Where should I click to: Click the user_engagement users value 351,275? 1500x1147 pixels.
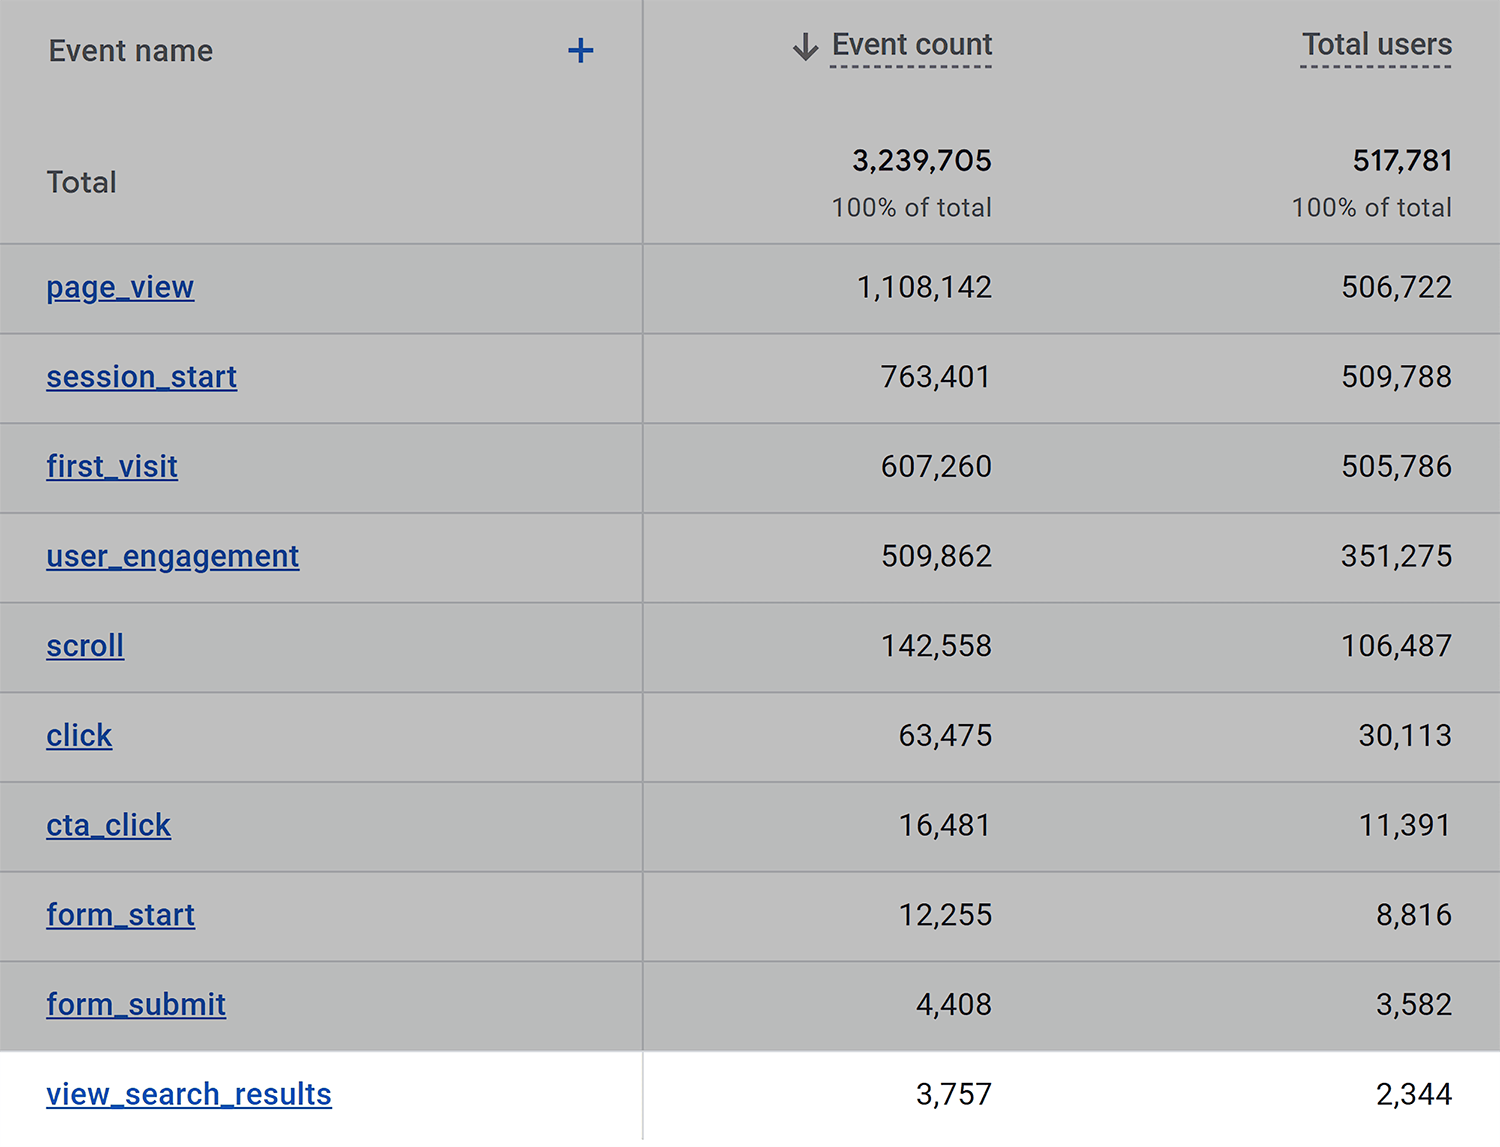pos(1397,556)
